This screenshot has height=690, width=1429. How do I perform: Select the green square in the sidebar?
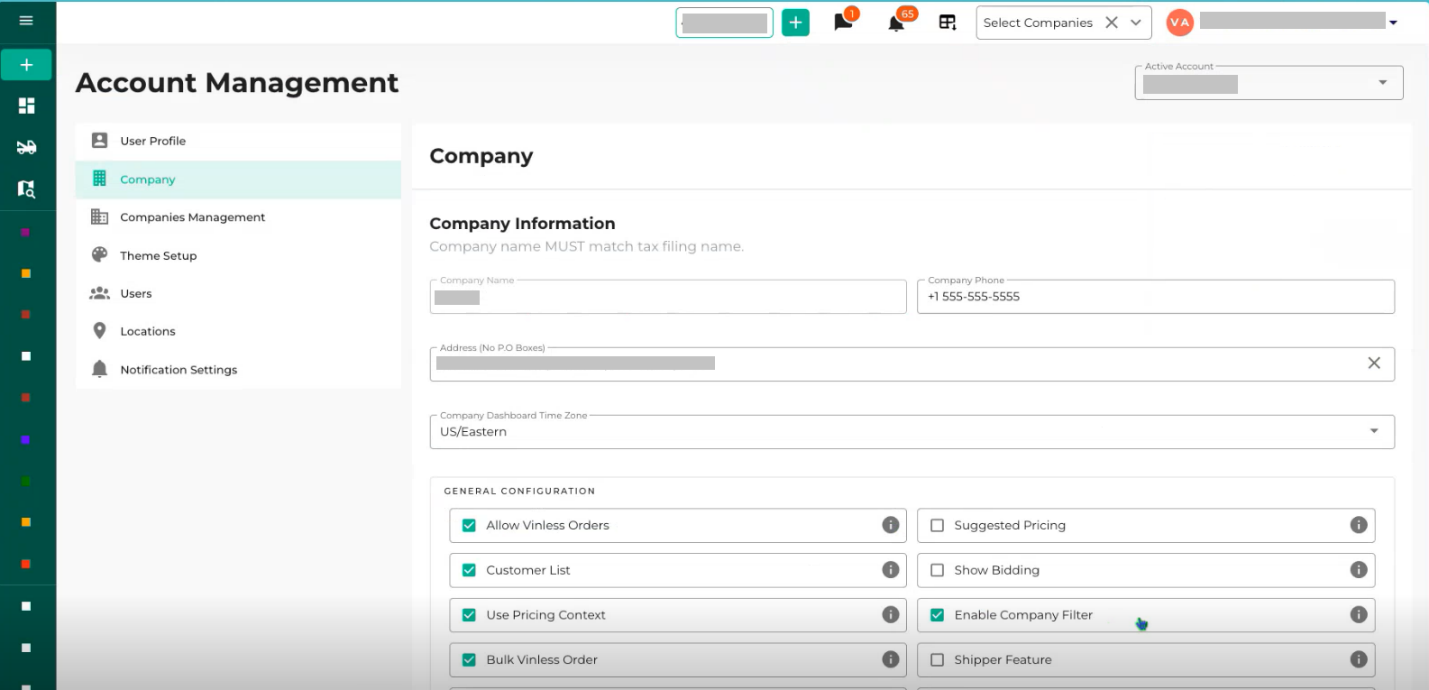(26, 481)
